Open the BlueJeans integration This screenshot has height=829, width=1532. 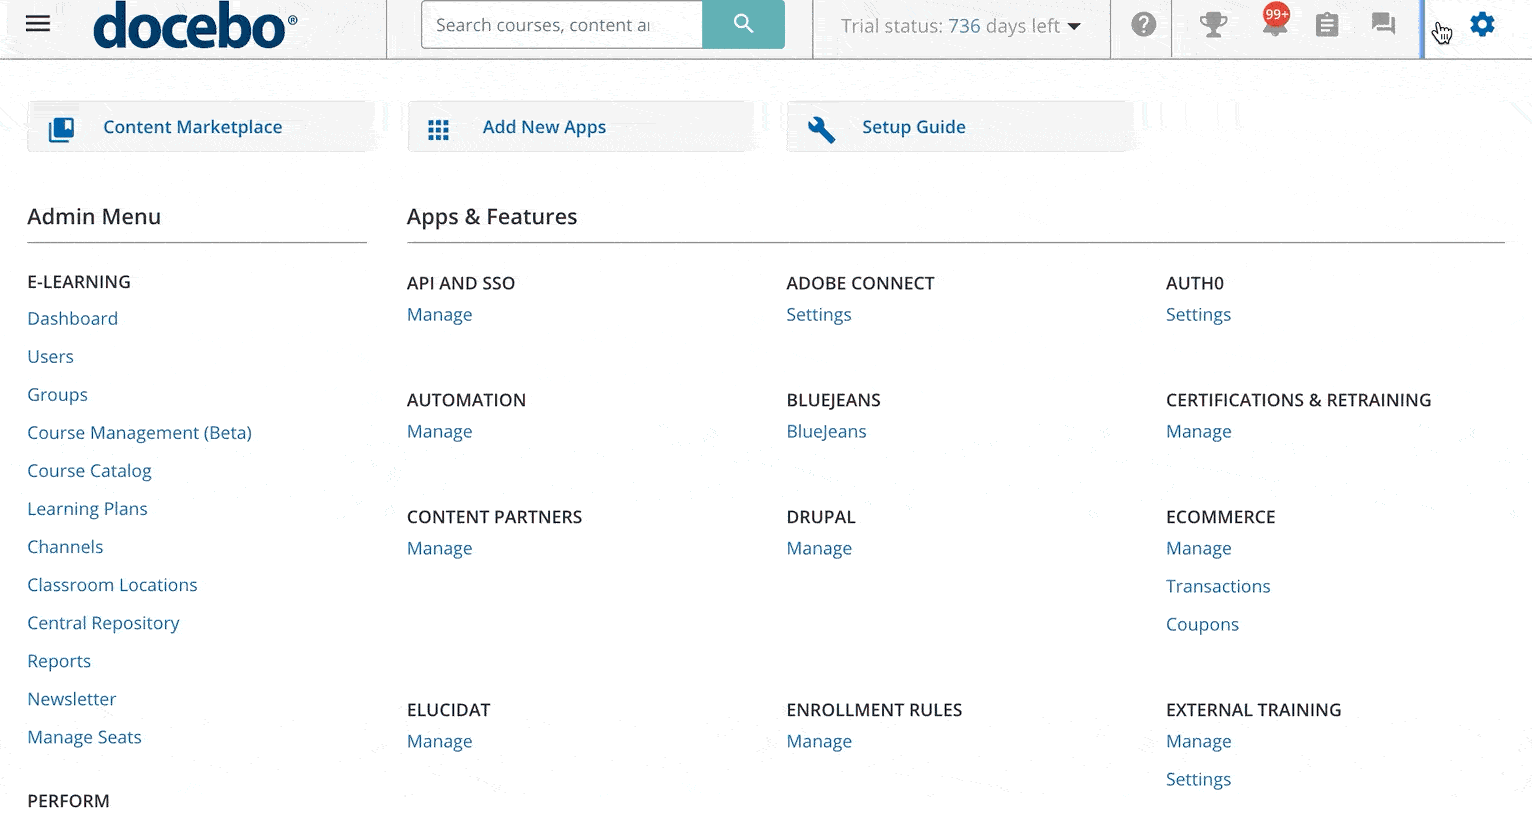pyautogui.click(x=826, y=431)
